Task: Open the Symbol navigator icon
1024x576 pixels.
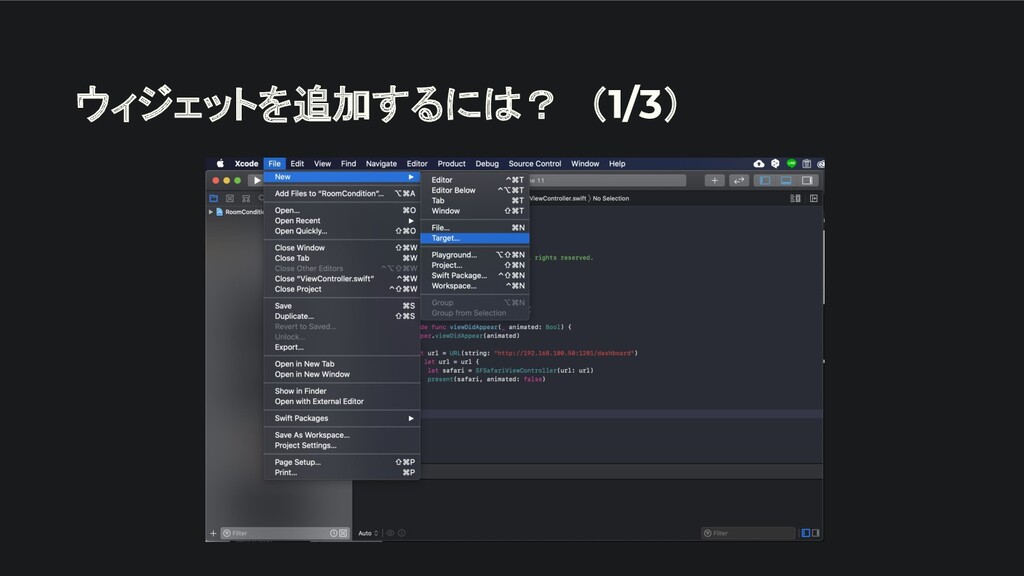Action: [246, 198]
